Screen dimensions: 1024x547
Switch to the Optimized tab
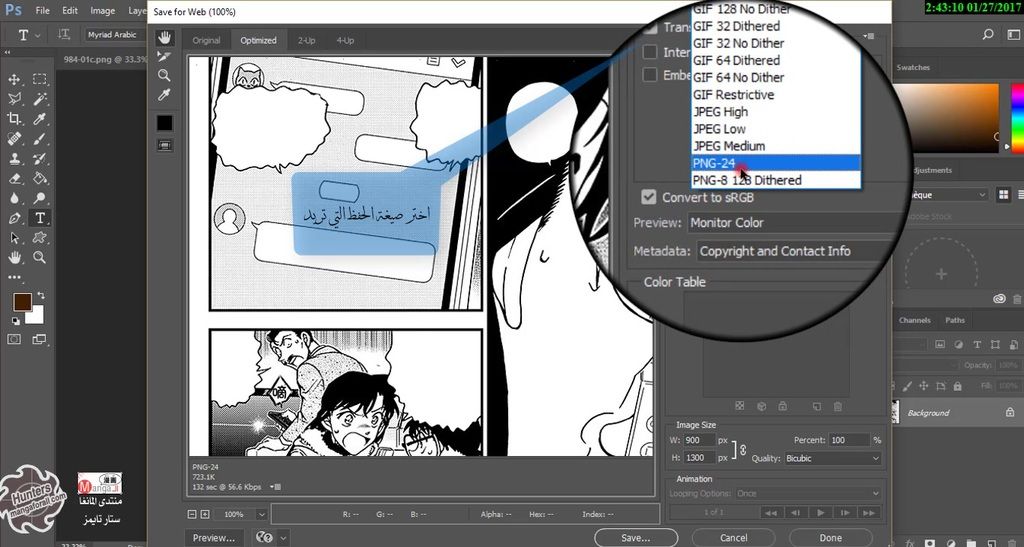coord(259,40)
